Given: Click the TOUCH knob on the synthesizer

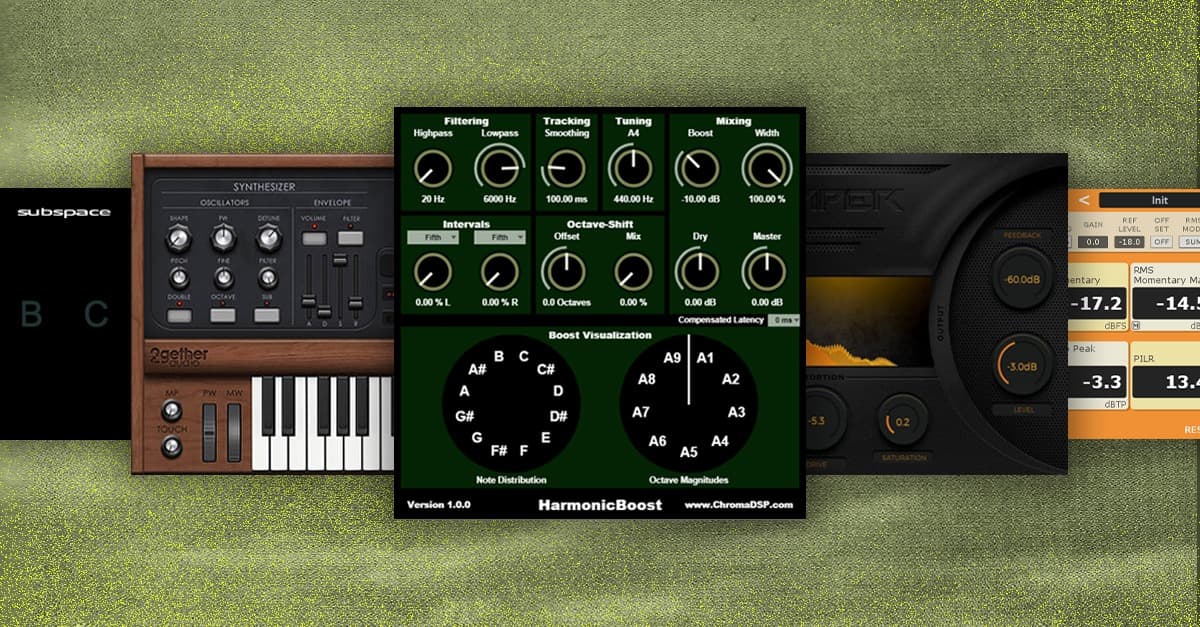Looking at the screenshot, I should point(173,446).
